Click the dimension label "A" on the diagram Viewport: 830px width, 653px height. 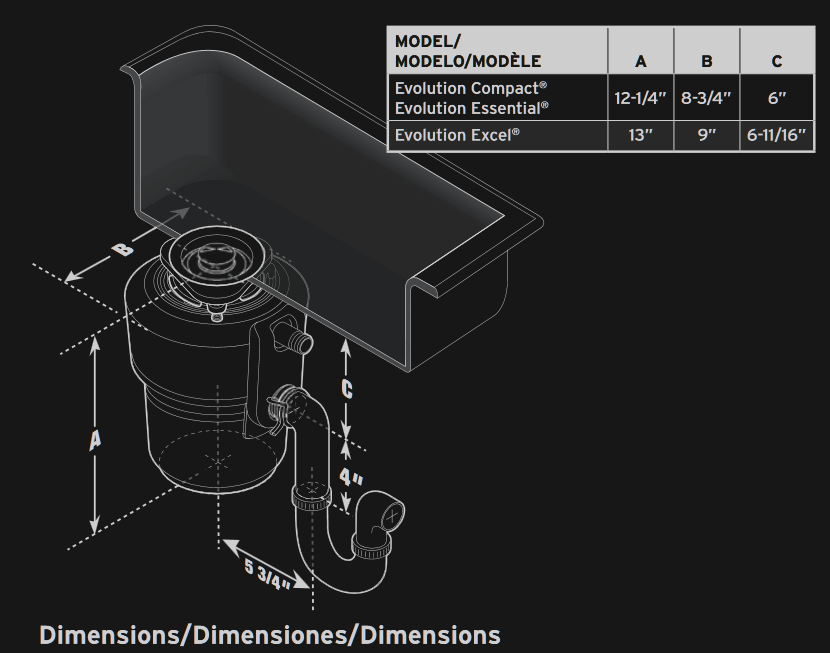tap(95, 440)
